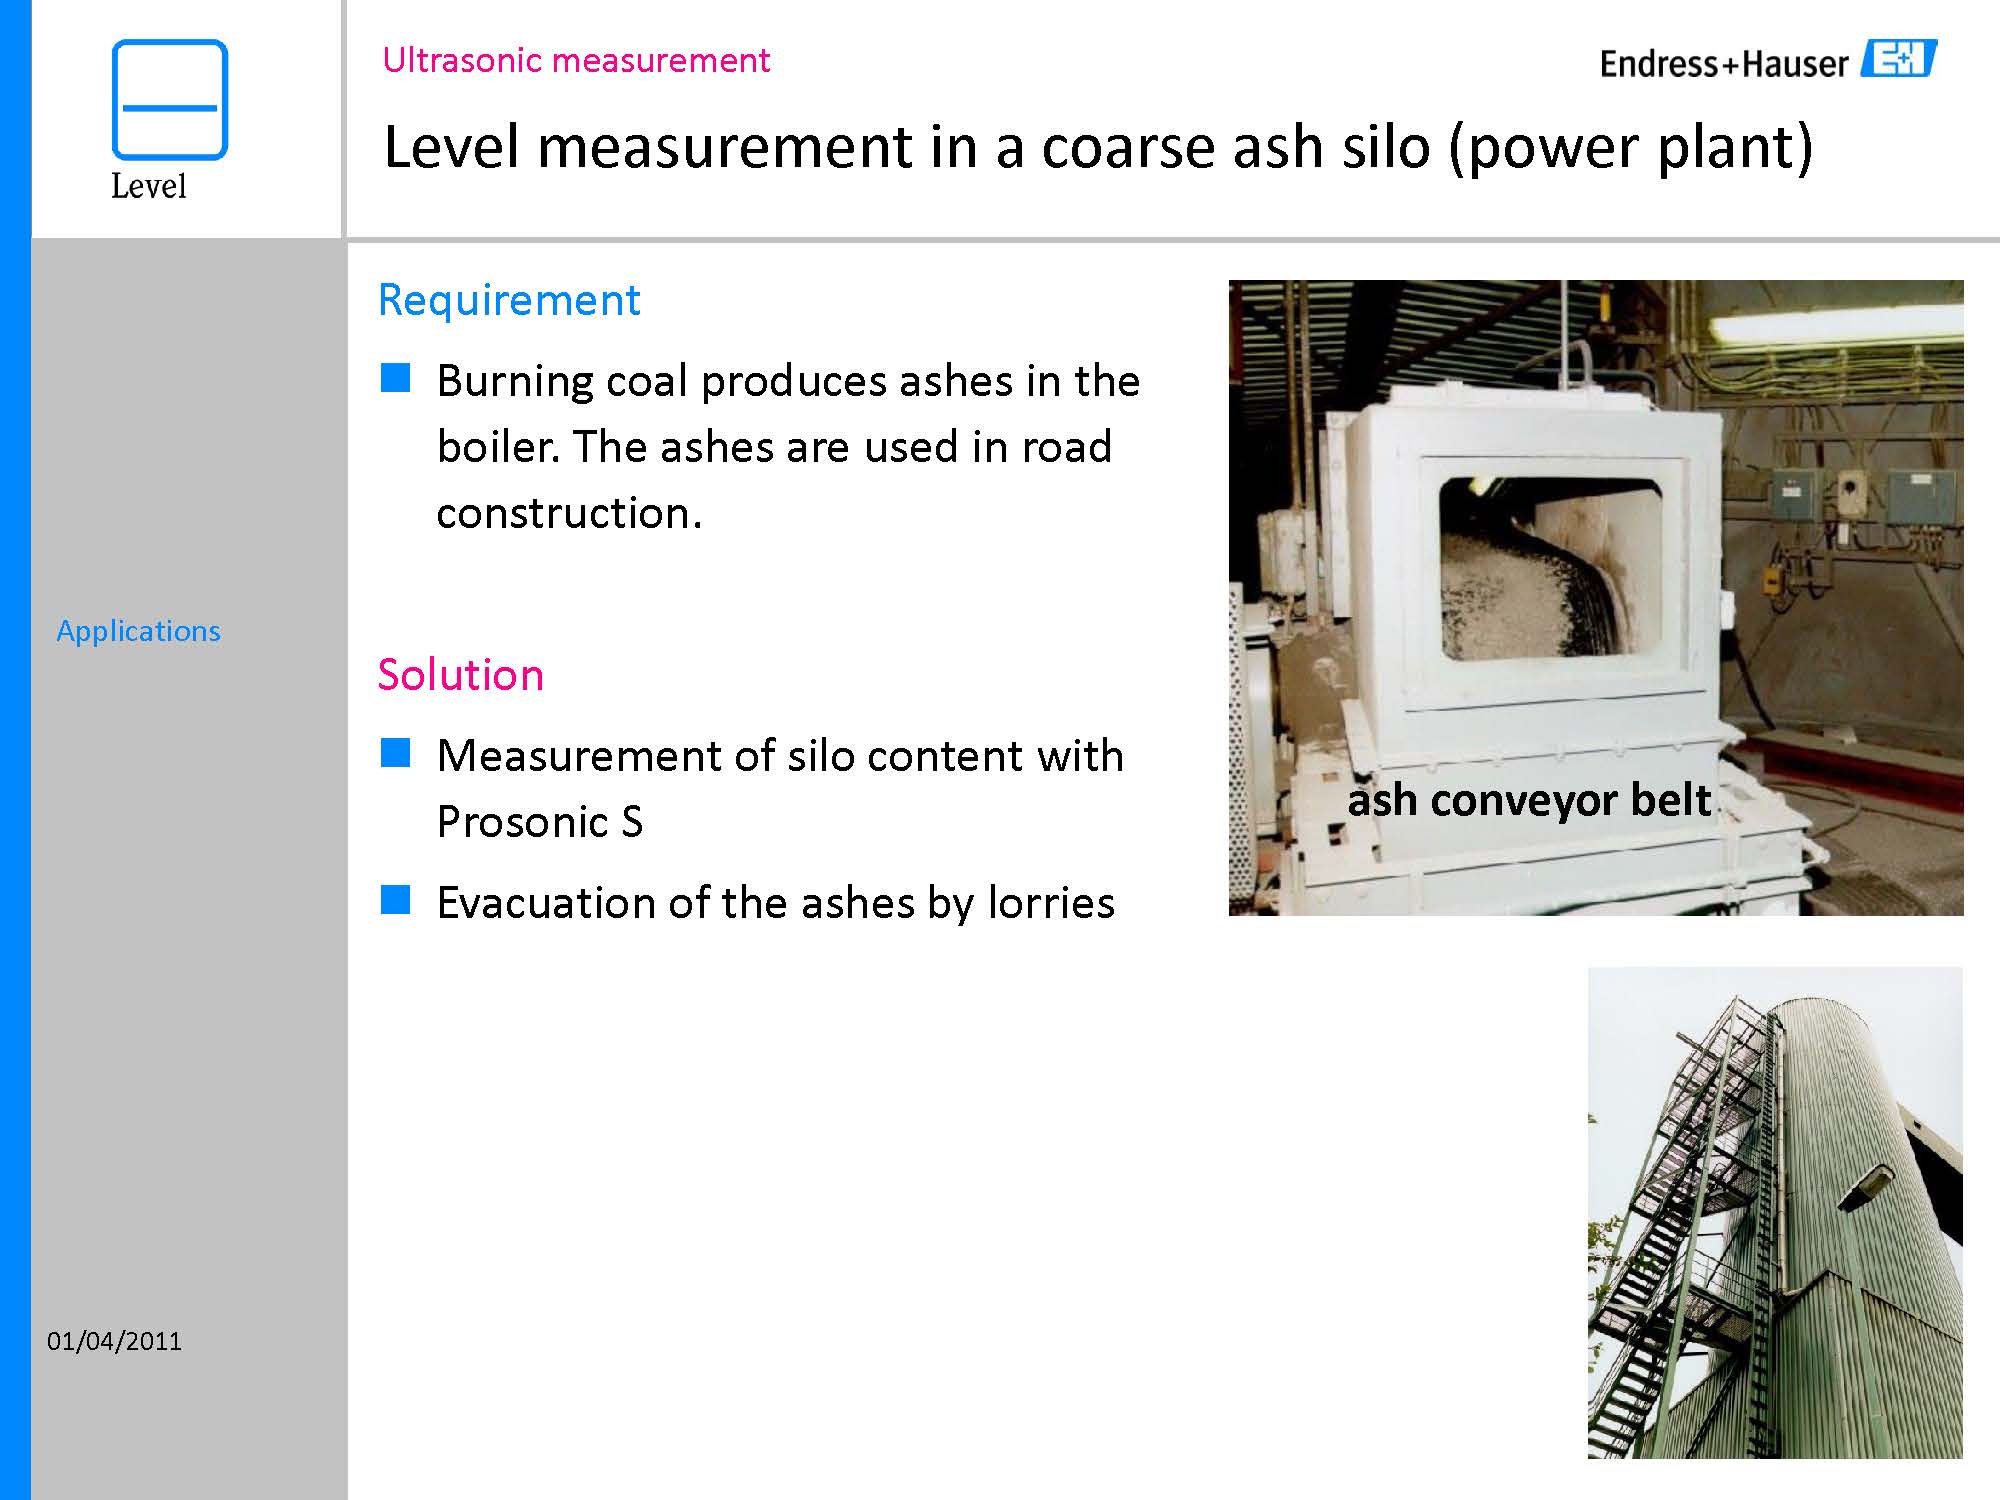The height and width of the screenshot is (1500, 2000).
Task: Click the Level label under the icon
Action: (148, 186)
